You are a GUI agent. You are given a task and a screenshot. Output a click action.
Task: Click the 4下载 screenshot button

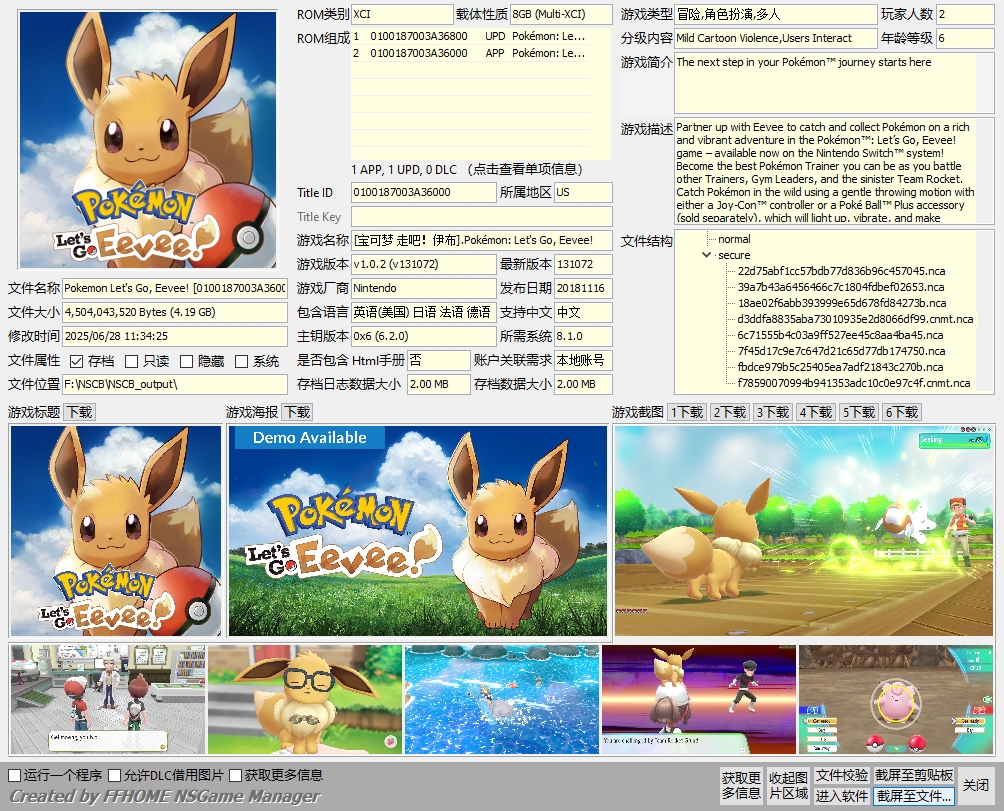tap(815, 412)
